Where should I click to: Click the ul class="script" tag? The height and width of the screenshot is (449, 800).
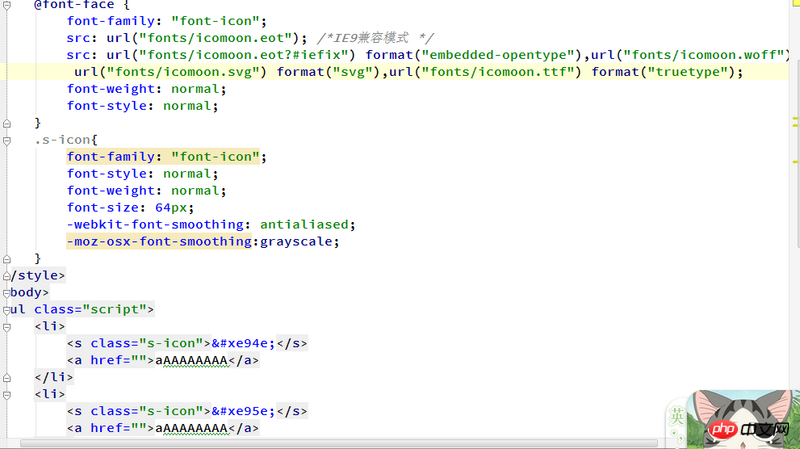click(x=82, y=309)
